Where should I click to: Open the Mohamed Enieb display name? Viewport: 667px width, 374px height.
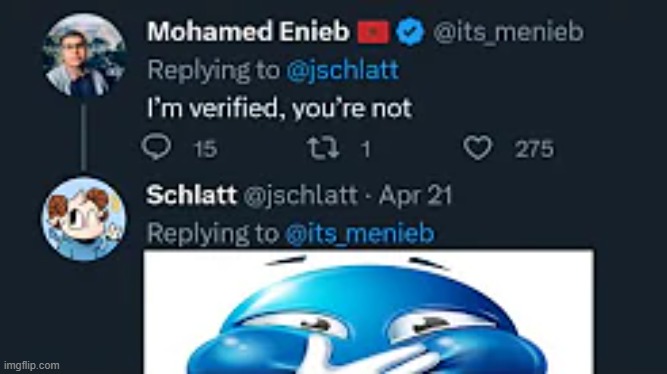click(248, 32)
